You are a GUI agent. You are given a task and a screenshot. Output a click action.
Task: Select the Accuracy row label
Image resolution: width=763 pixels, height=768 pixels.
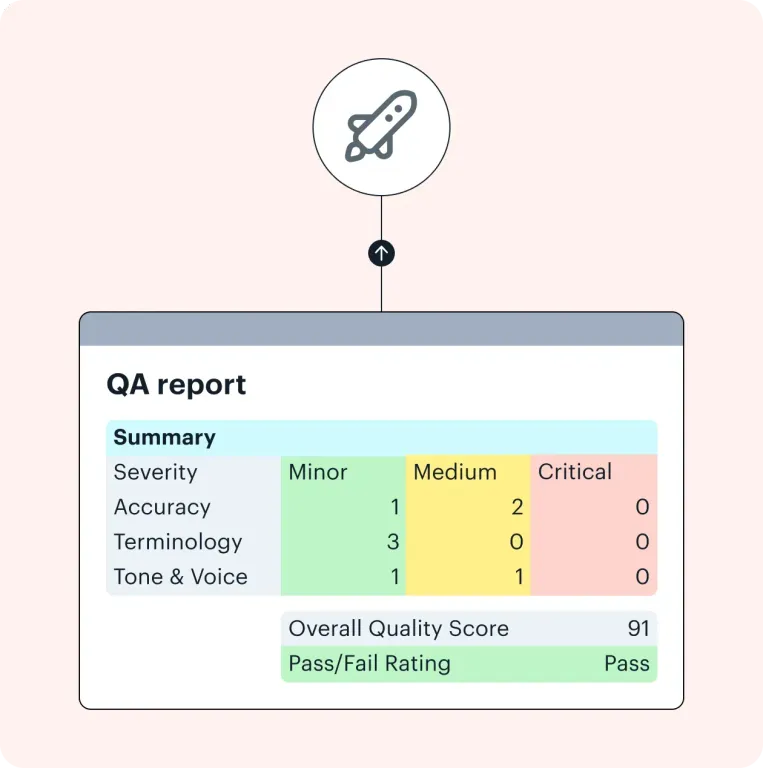tap(162, 507)
